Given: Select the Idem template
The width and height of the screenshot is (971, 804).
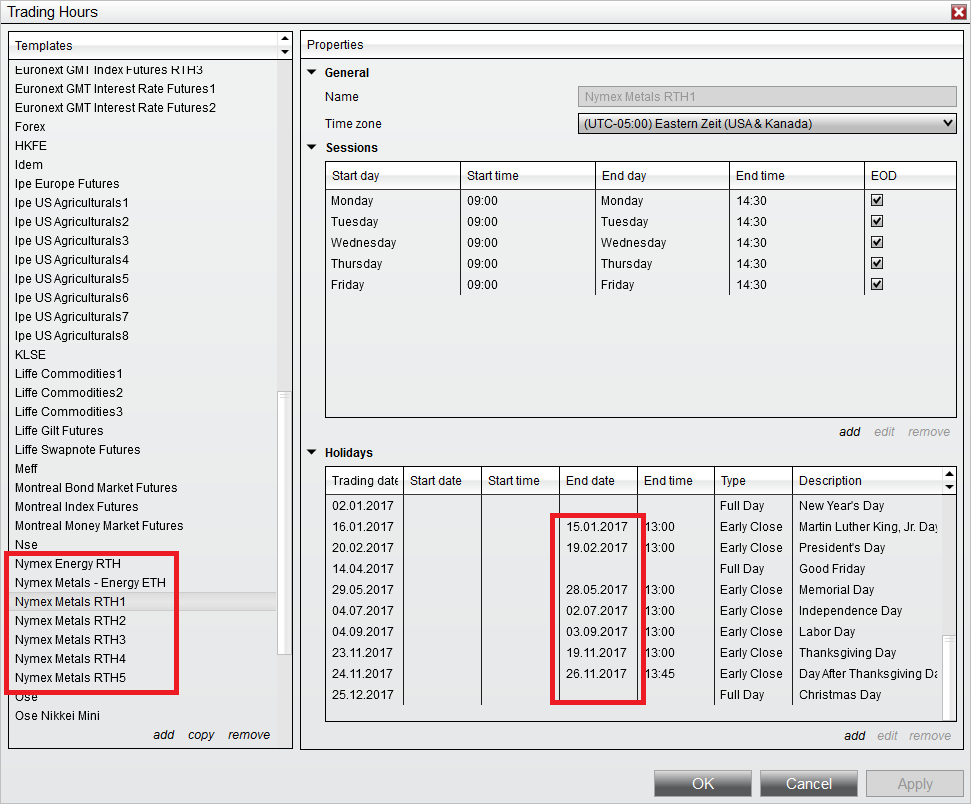Looking at the screenshot, I should click(29, 165).
